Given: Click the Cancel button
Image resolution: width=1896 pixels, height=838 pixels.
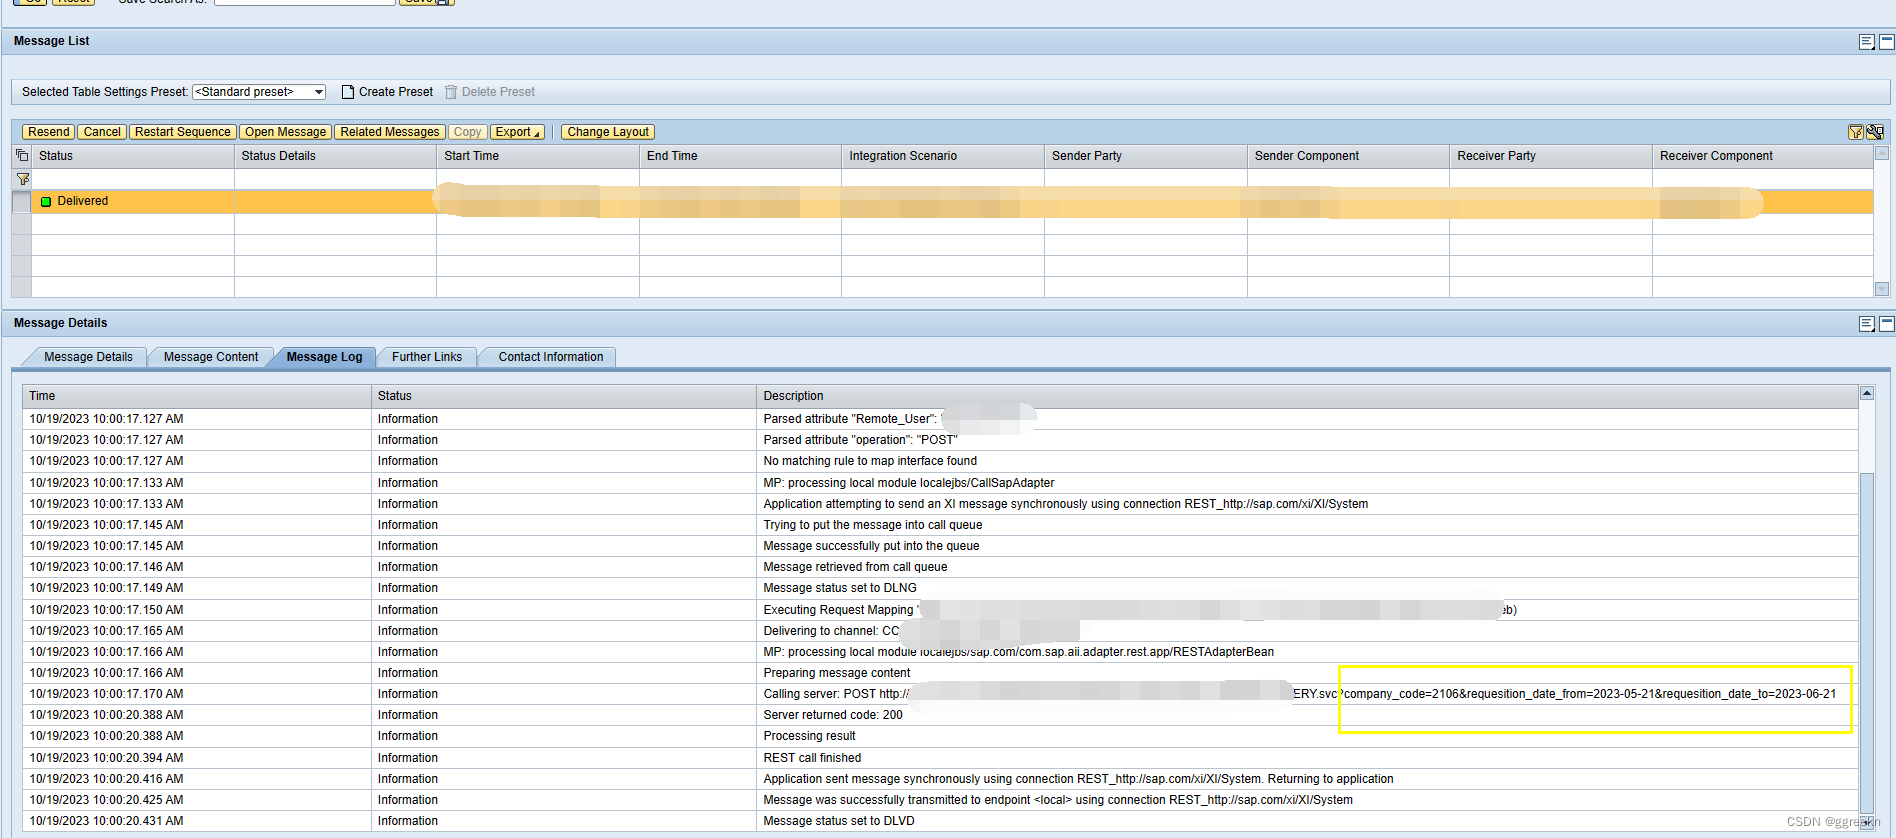Looking at the screenshot, I should 102,132.
